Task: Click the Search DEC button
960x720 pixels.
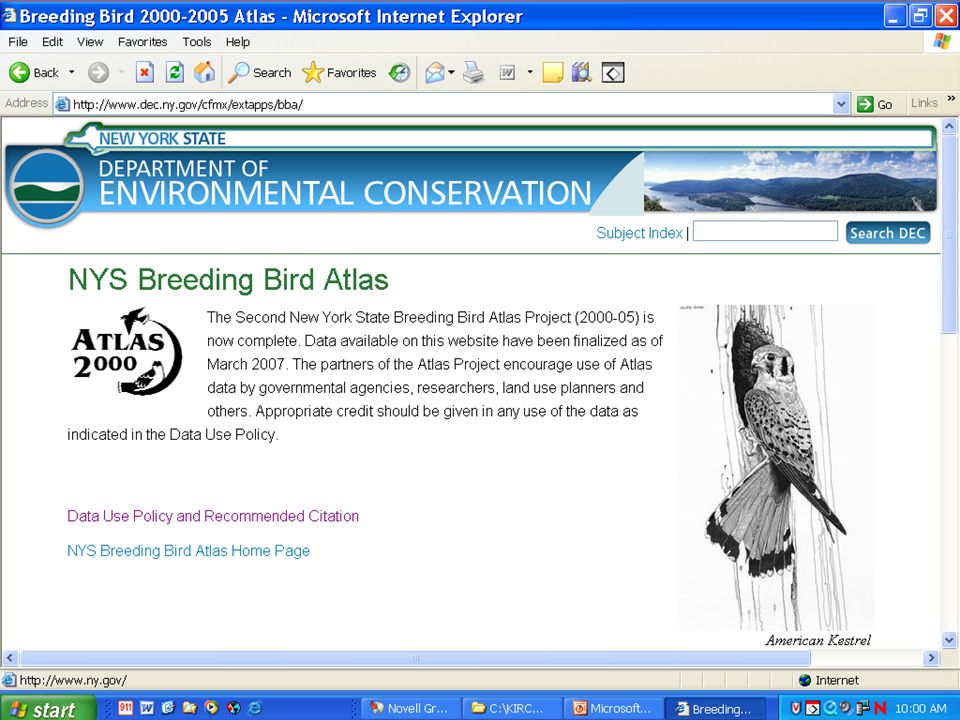Action: pyautogui.click(x=888, y=233)
